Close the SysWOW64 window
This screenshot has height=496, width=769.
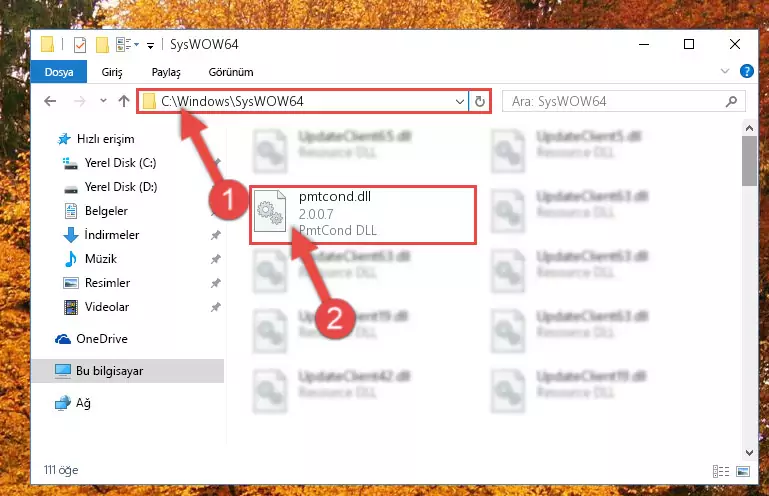click(x=735, y=44)
